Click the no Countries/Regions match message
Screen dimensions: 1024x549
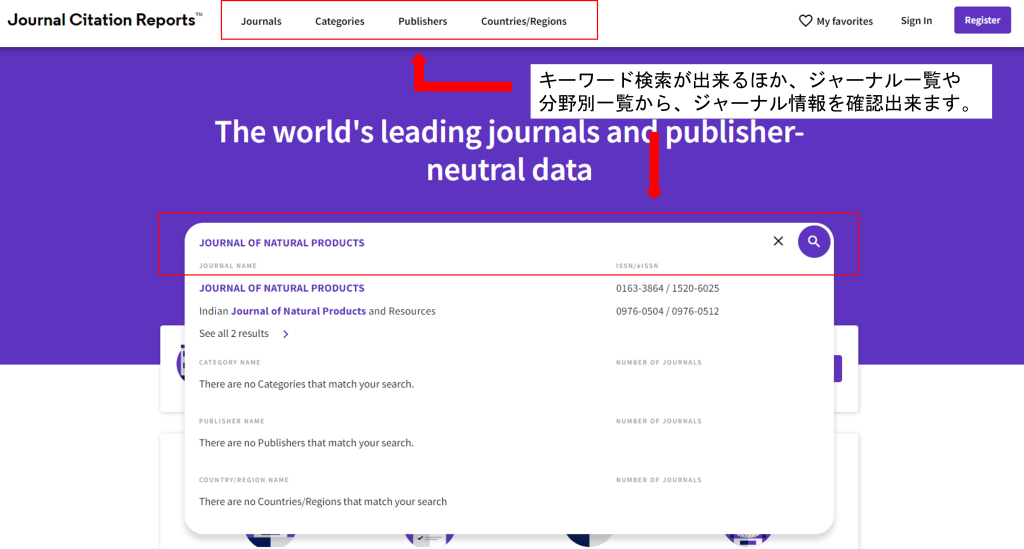pos(323,501)
